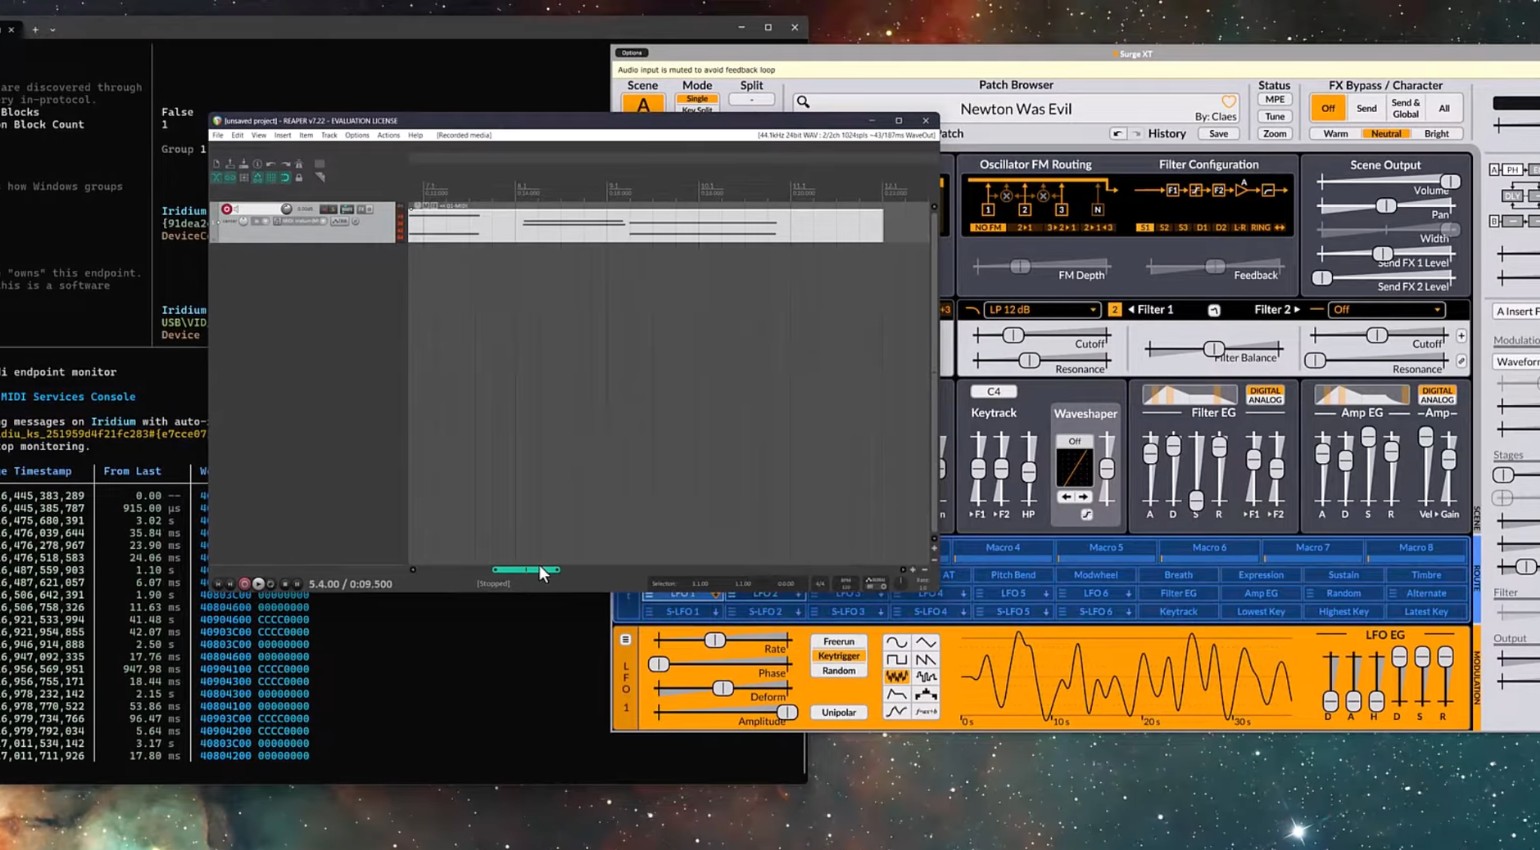
Task: Open the Insert menu in REAPER
Action: pos(283,135)
